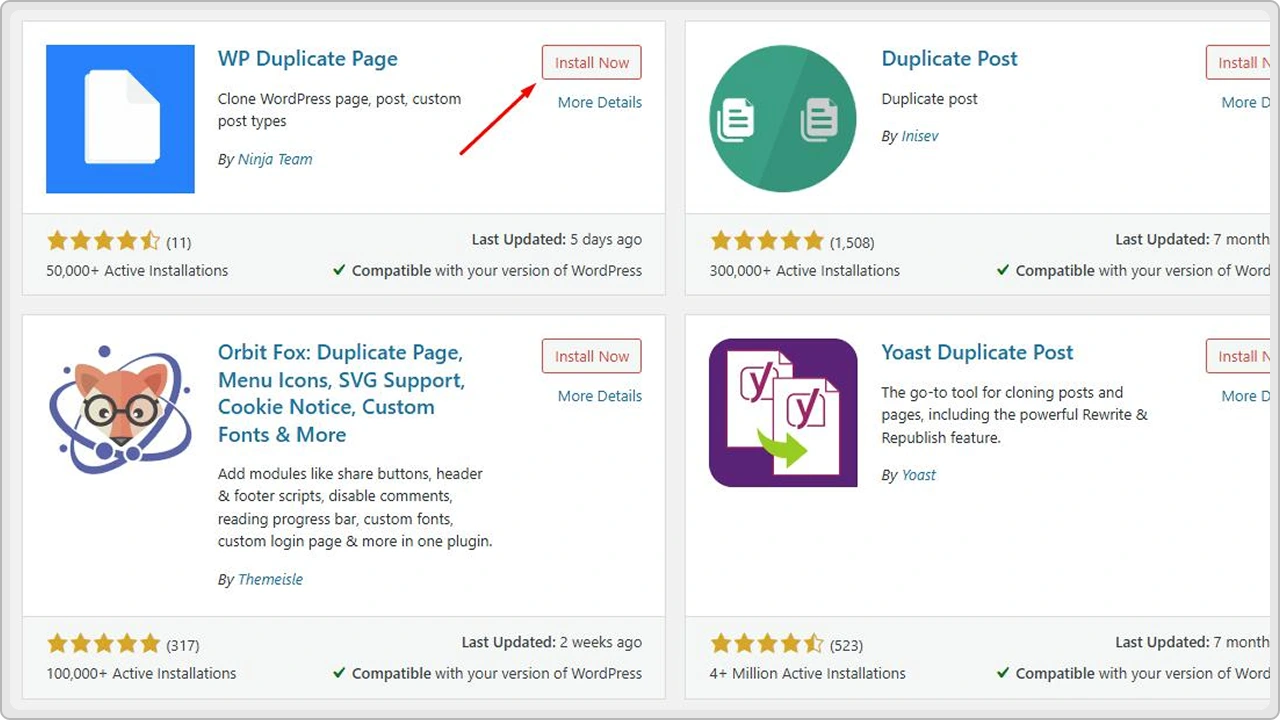This screenshot has width=1280, height=720.
Task: Visit the Ninja Team author link
Action: 275,159
